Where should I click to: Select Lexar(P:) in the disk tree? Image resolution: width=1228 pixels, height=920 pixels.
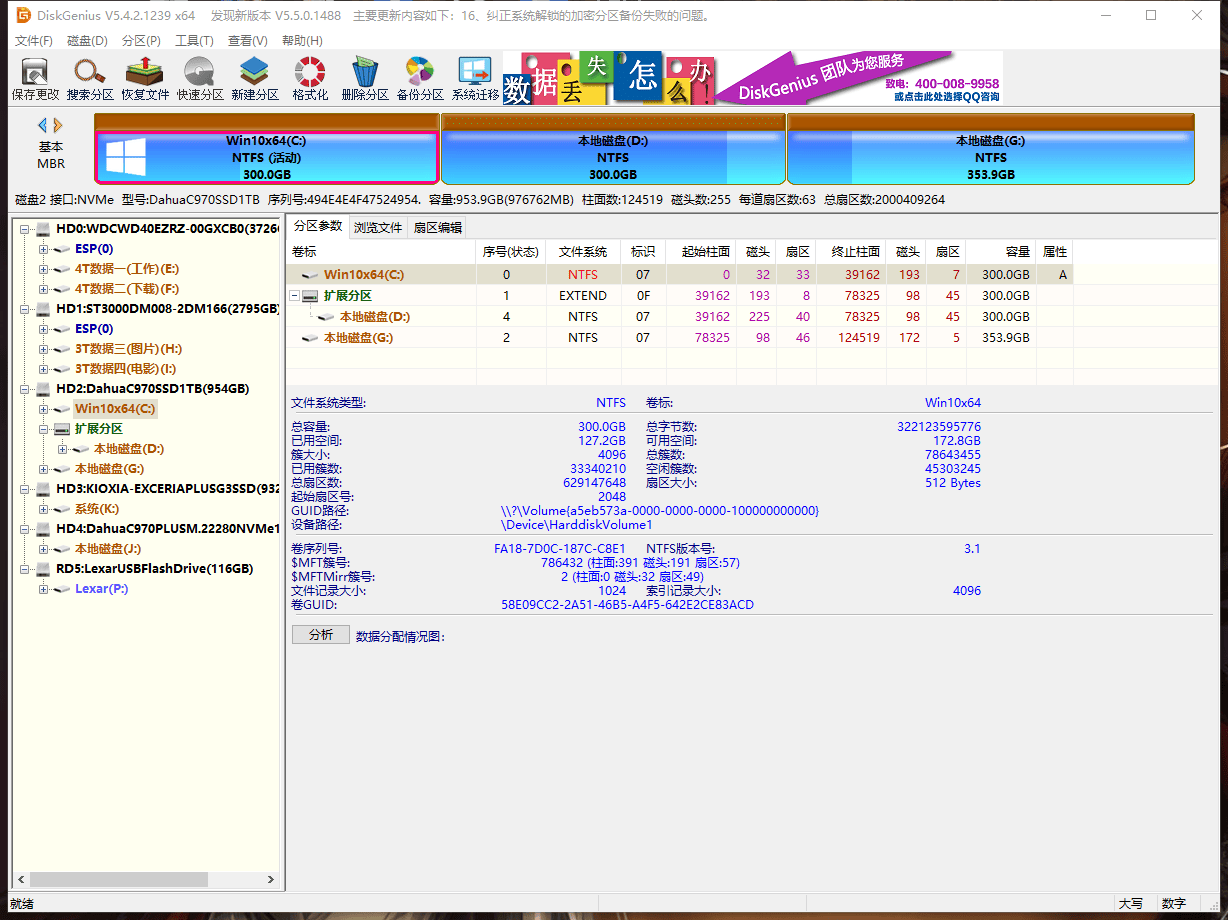click(x=101, y=589)
